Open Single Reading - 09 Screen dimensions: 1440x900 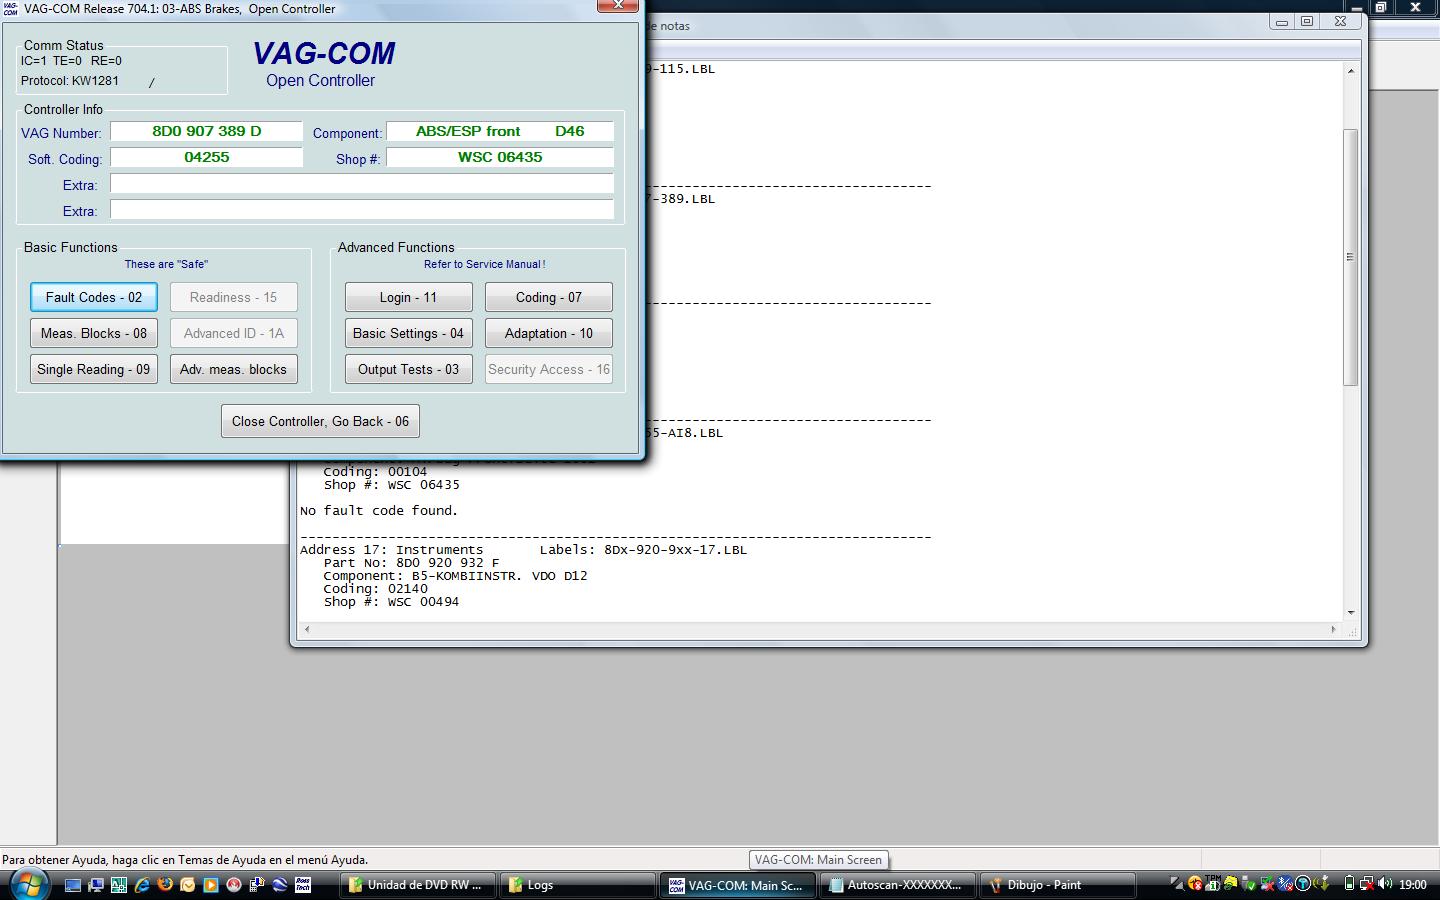point(94,369)
